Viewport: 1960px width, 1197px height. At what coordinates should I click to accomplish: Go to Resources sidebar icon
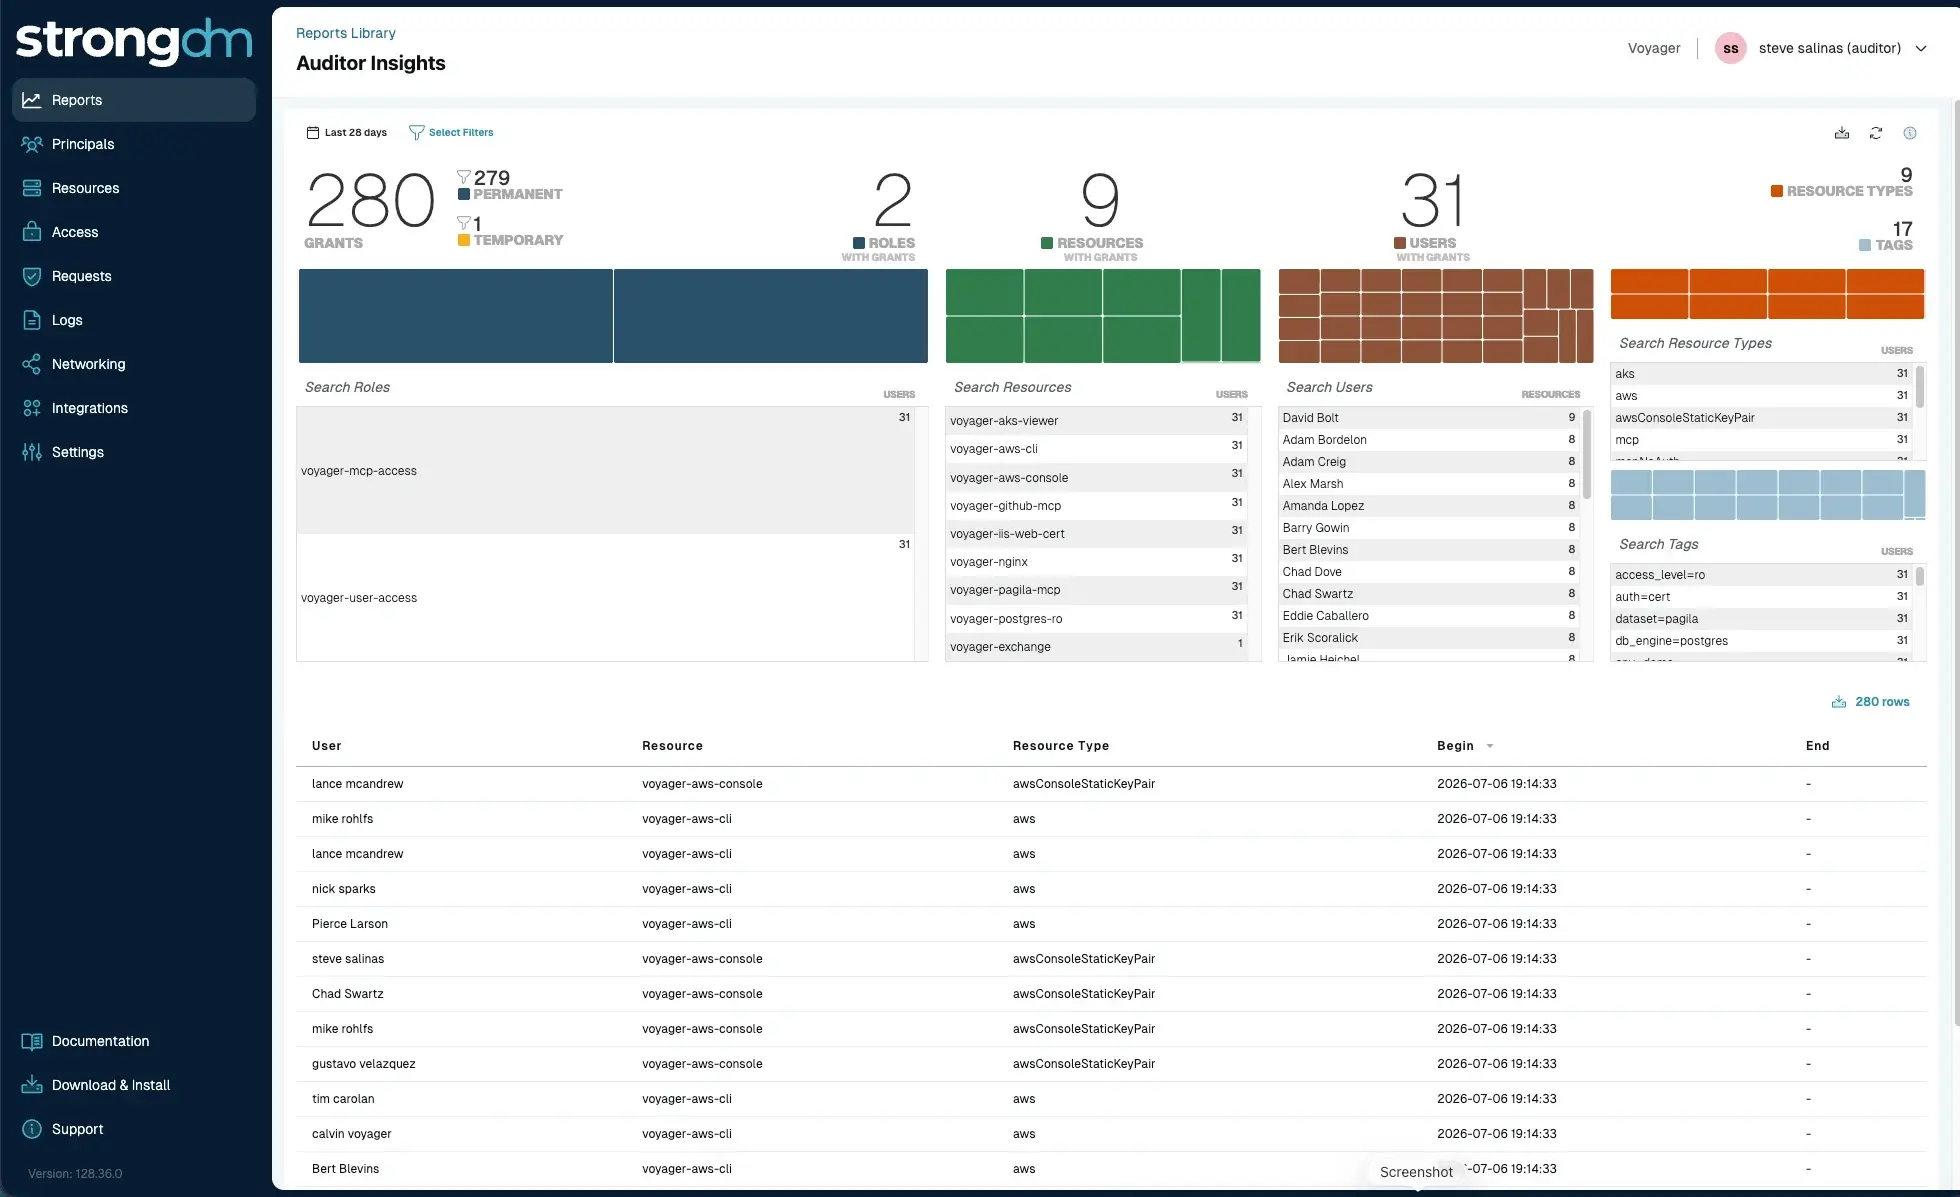[x=32, y=188]
